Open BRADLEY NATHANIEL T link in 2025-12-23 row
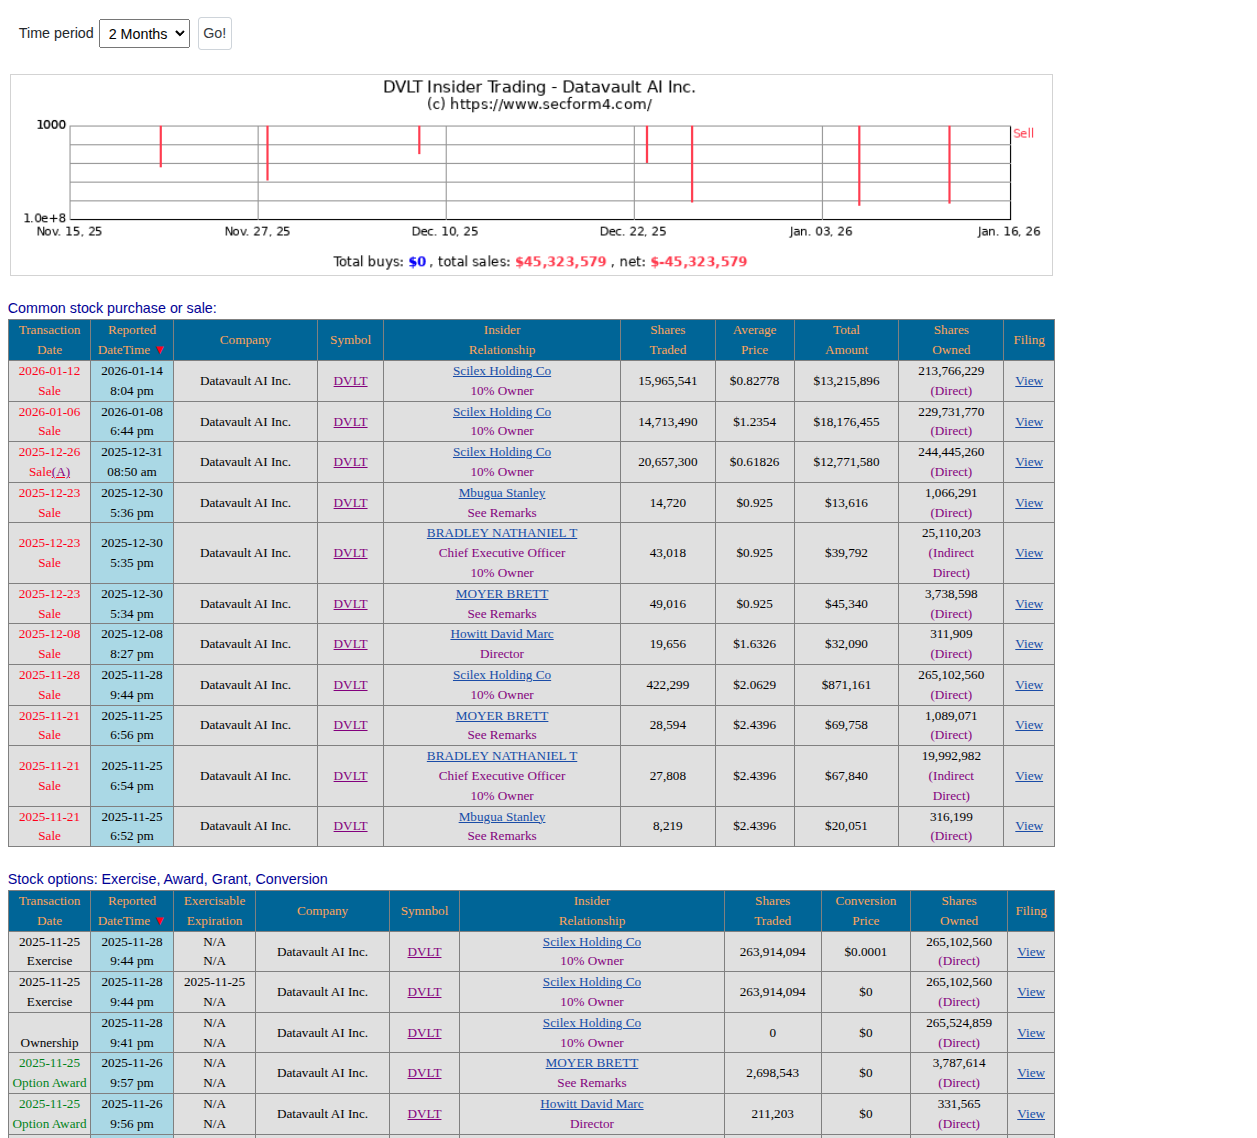Viewport: 1257px width, 1138px height. (502, 533)
